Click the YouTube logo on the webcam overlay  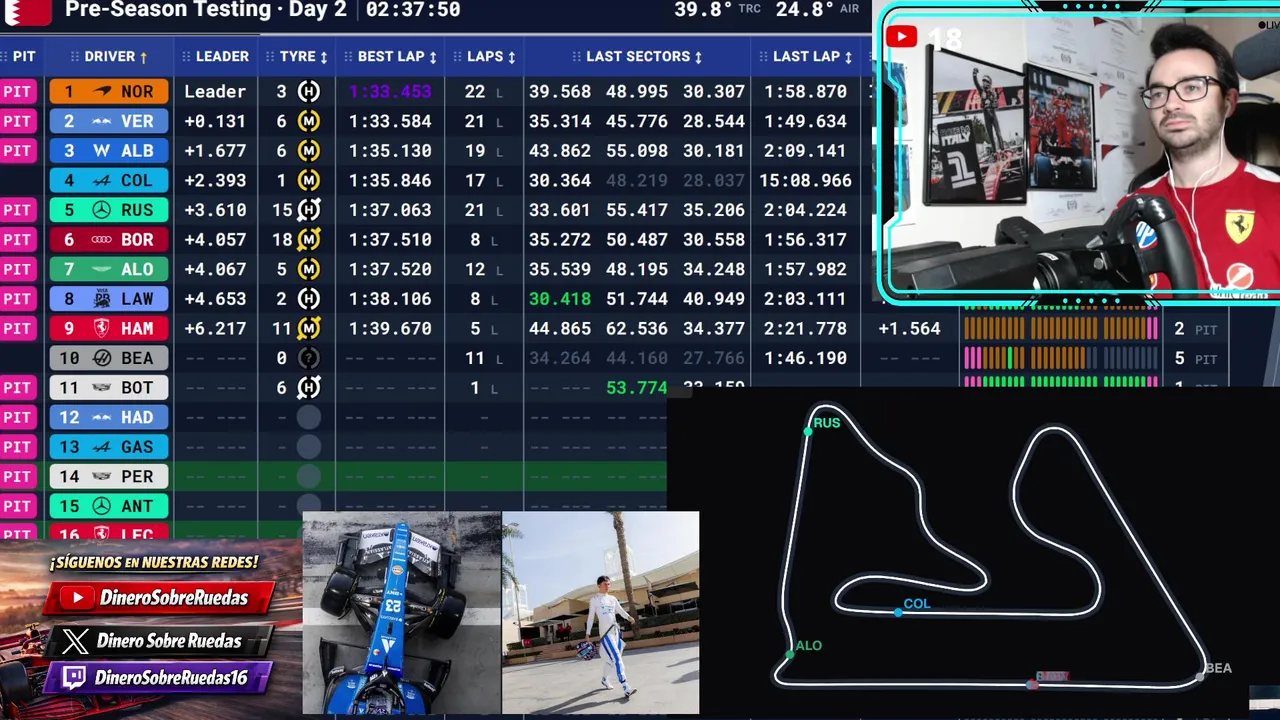(x=901, y=37)
